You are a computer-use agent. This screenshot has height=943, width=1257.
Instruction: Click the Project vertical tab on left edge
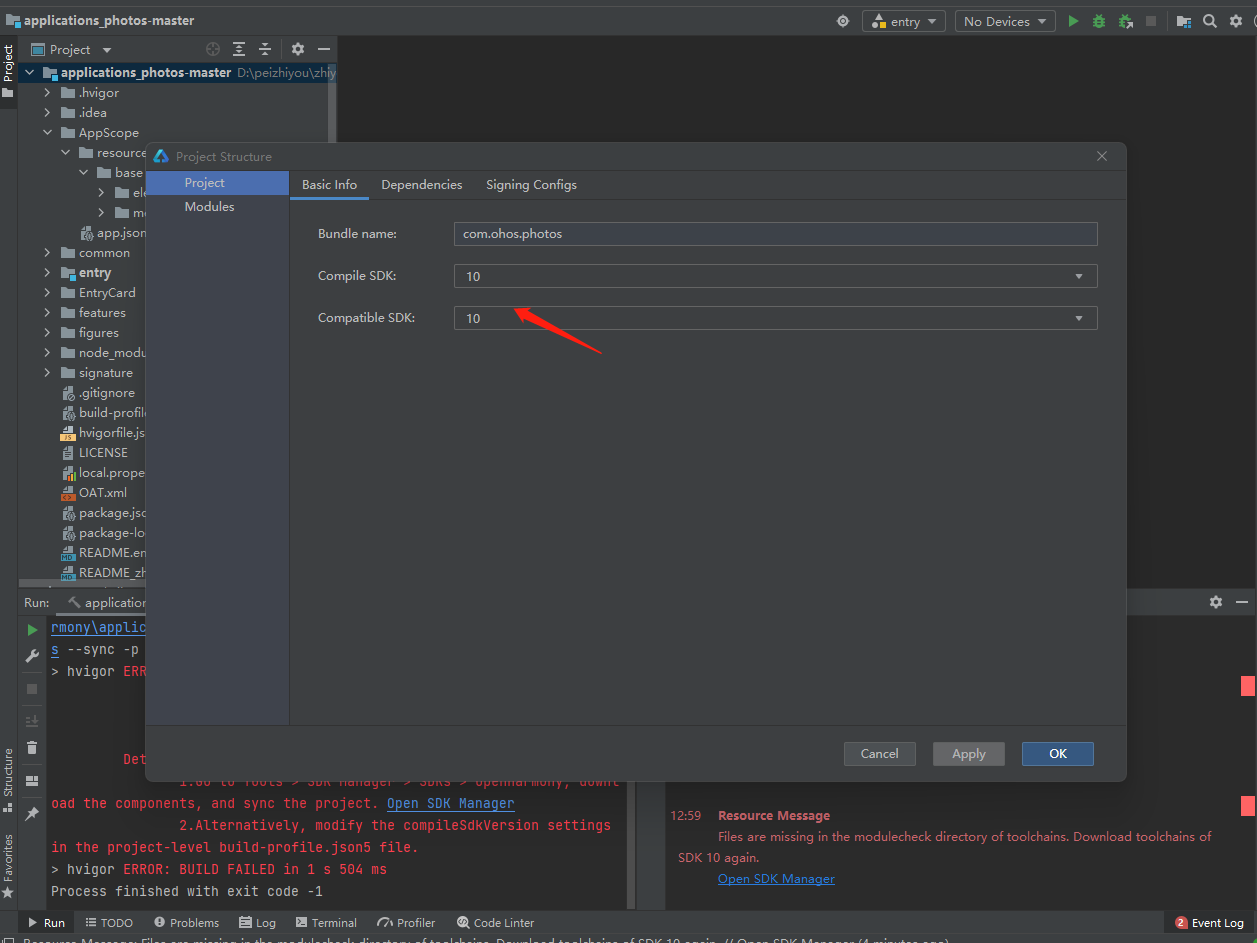pos(8,70)
